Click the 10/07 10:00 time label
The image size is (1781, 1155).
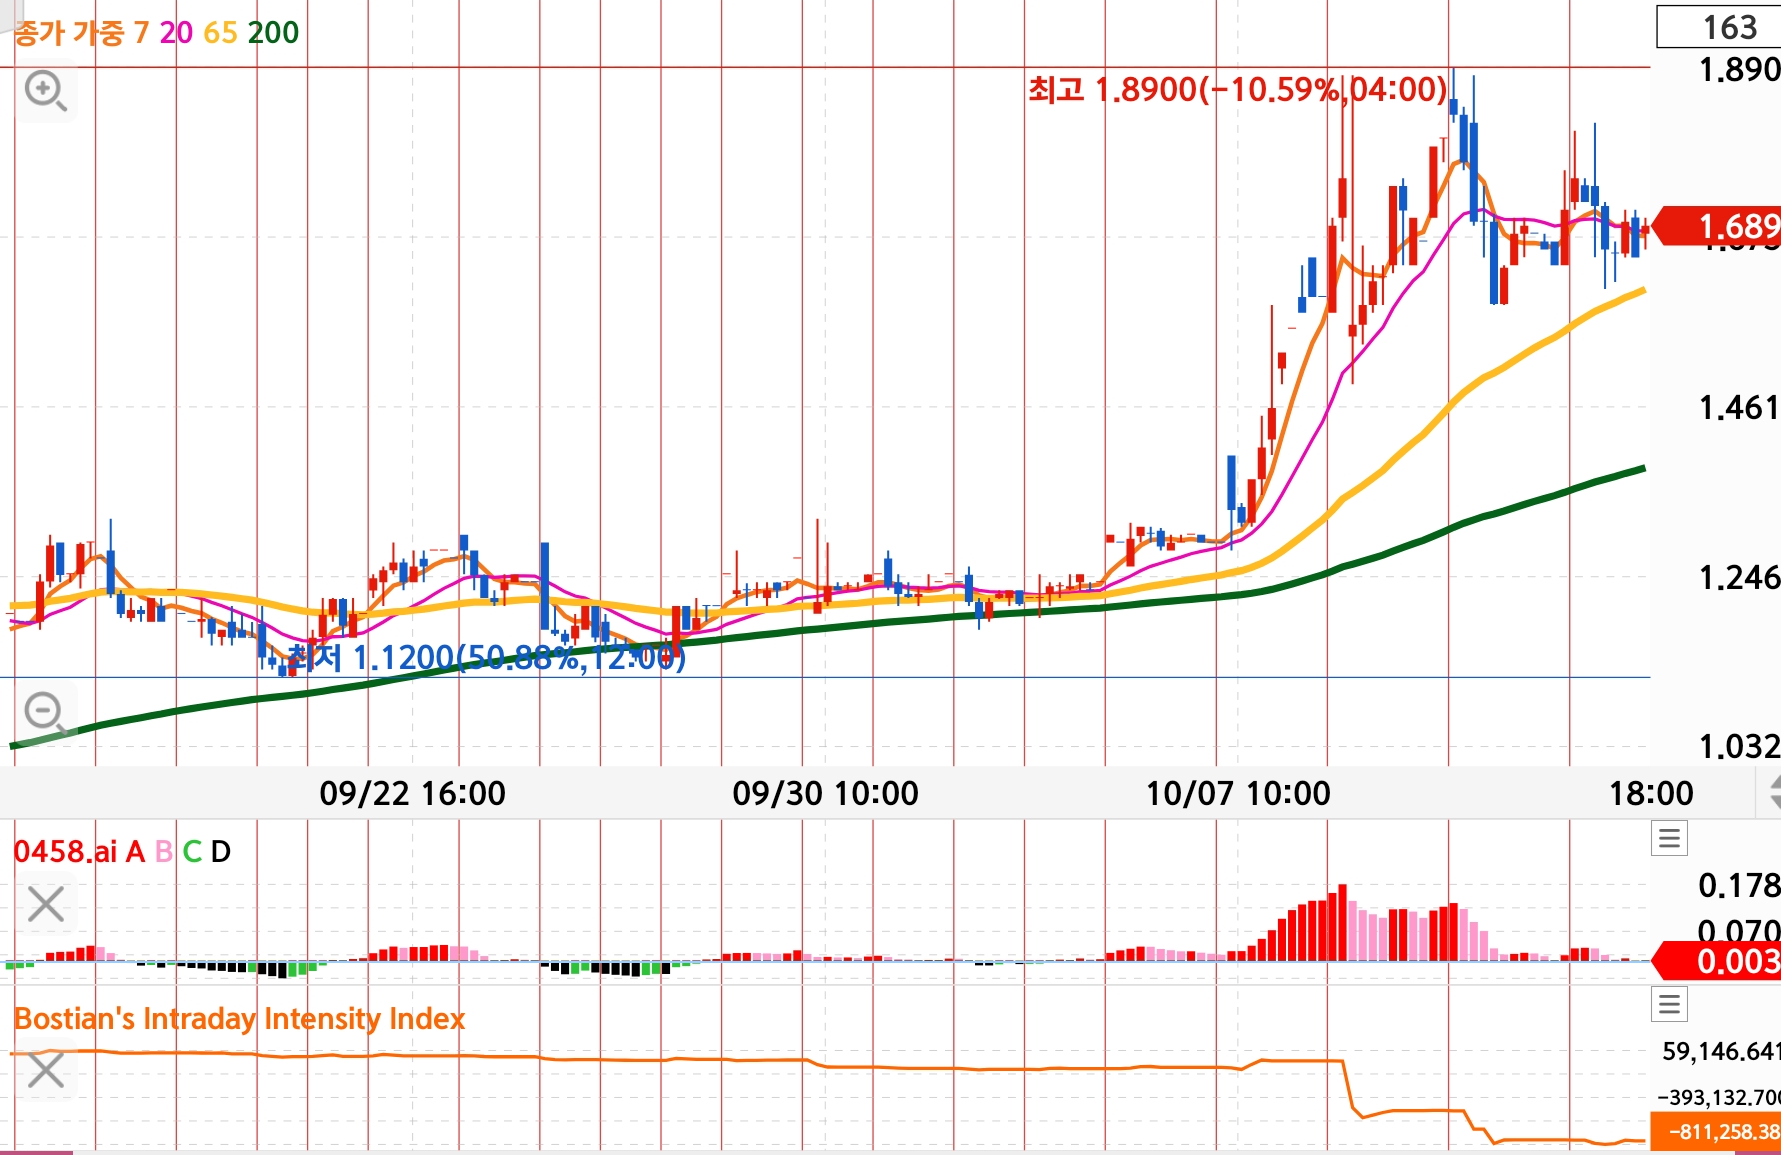pyautogui.click(x=1238, y=793)
